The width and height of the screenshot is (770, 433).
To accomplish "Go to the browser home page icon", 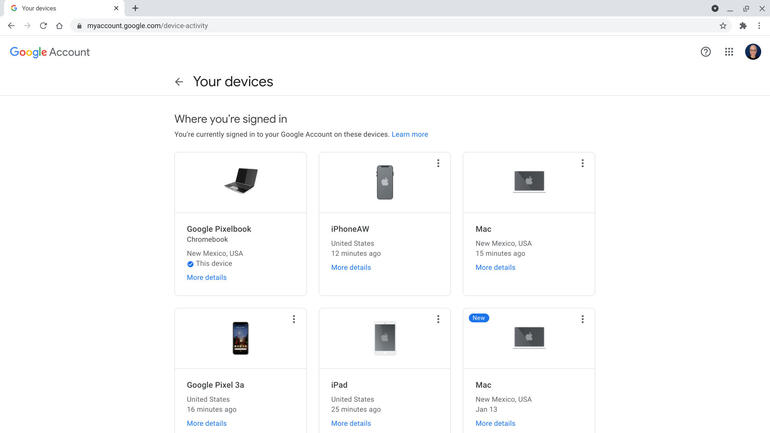I will pyautogui.click(x=59, y=26).
